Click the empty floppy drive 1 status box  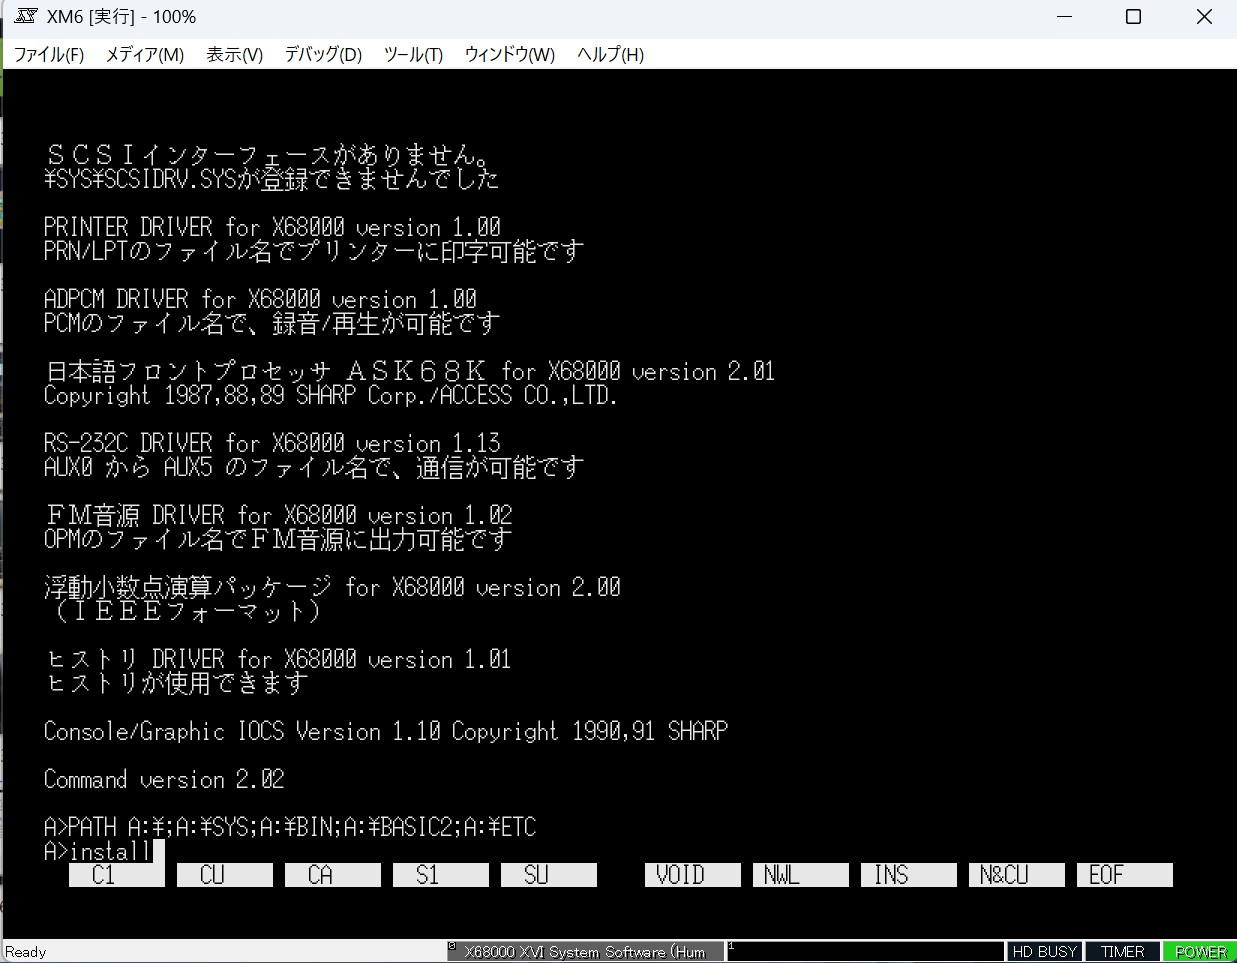[x=865, y=952]
